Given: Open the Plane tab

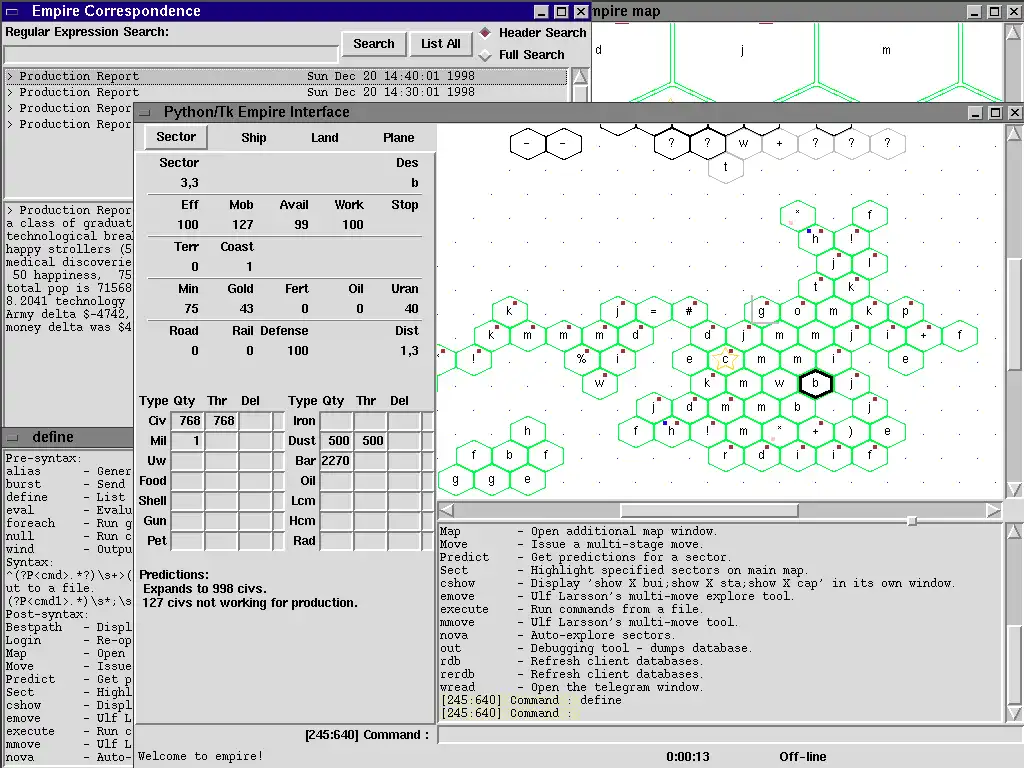Looking at the screenshot, I should pyautogui.click(x=398, y=138).
